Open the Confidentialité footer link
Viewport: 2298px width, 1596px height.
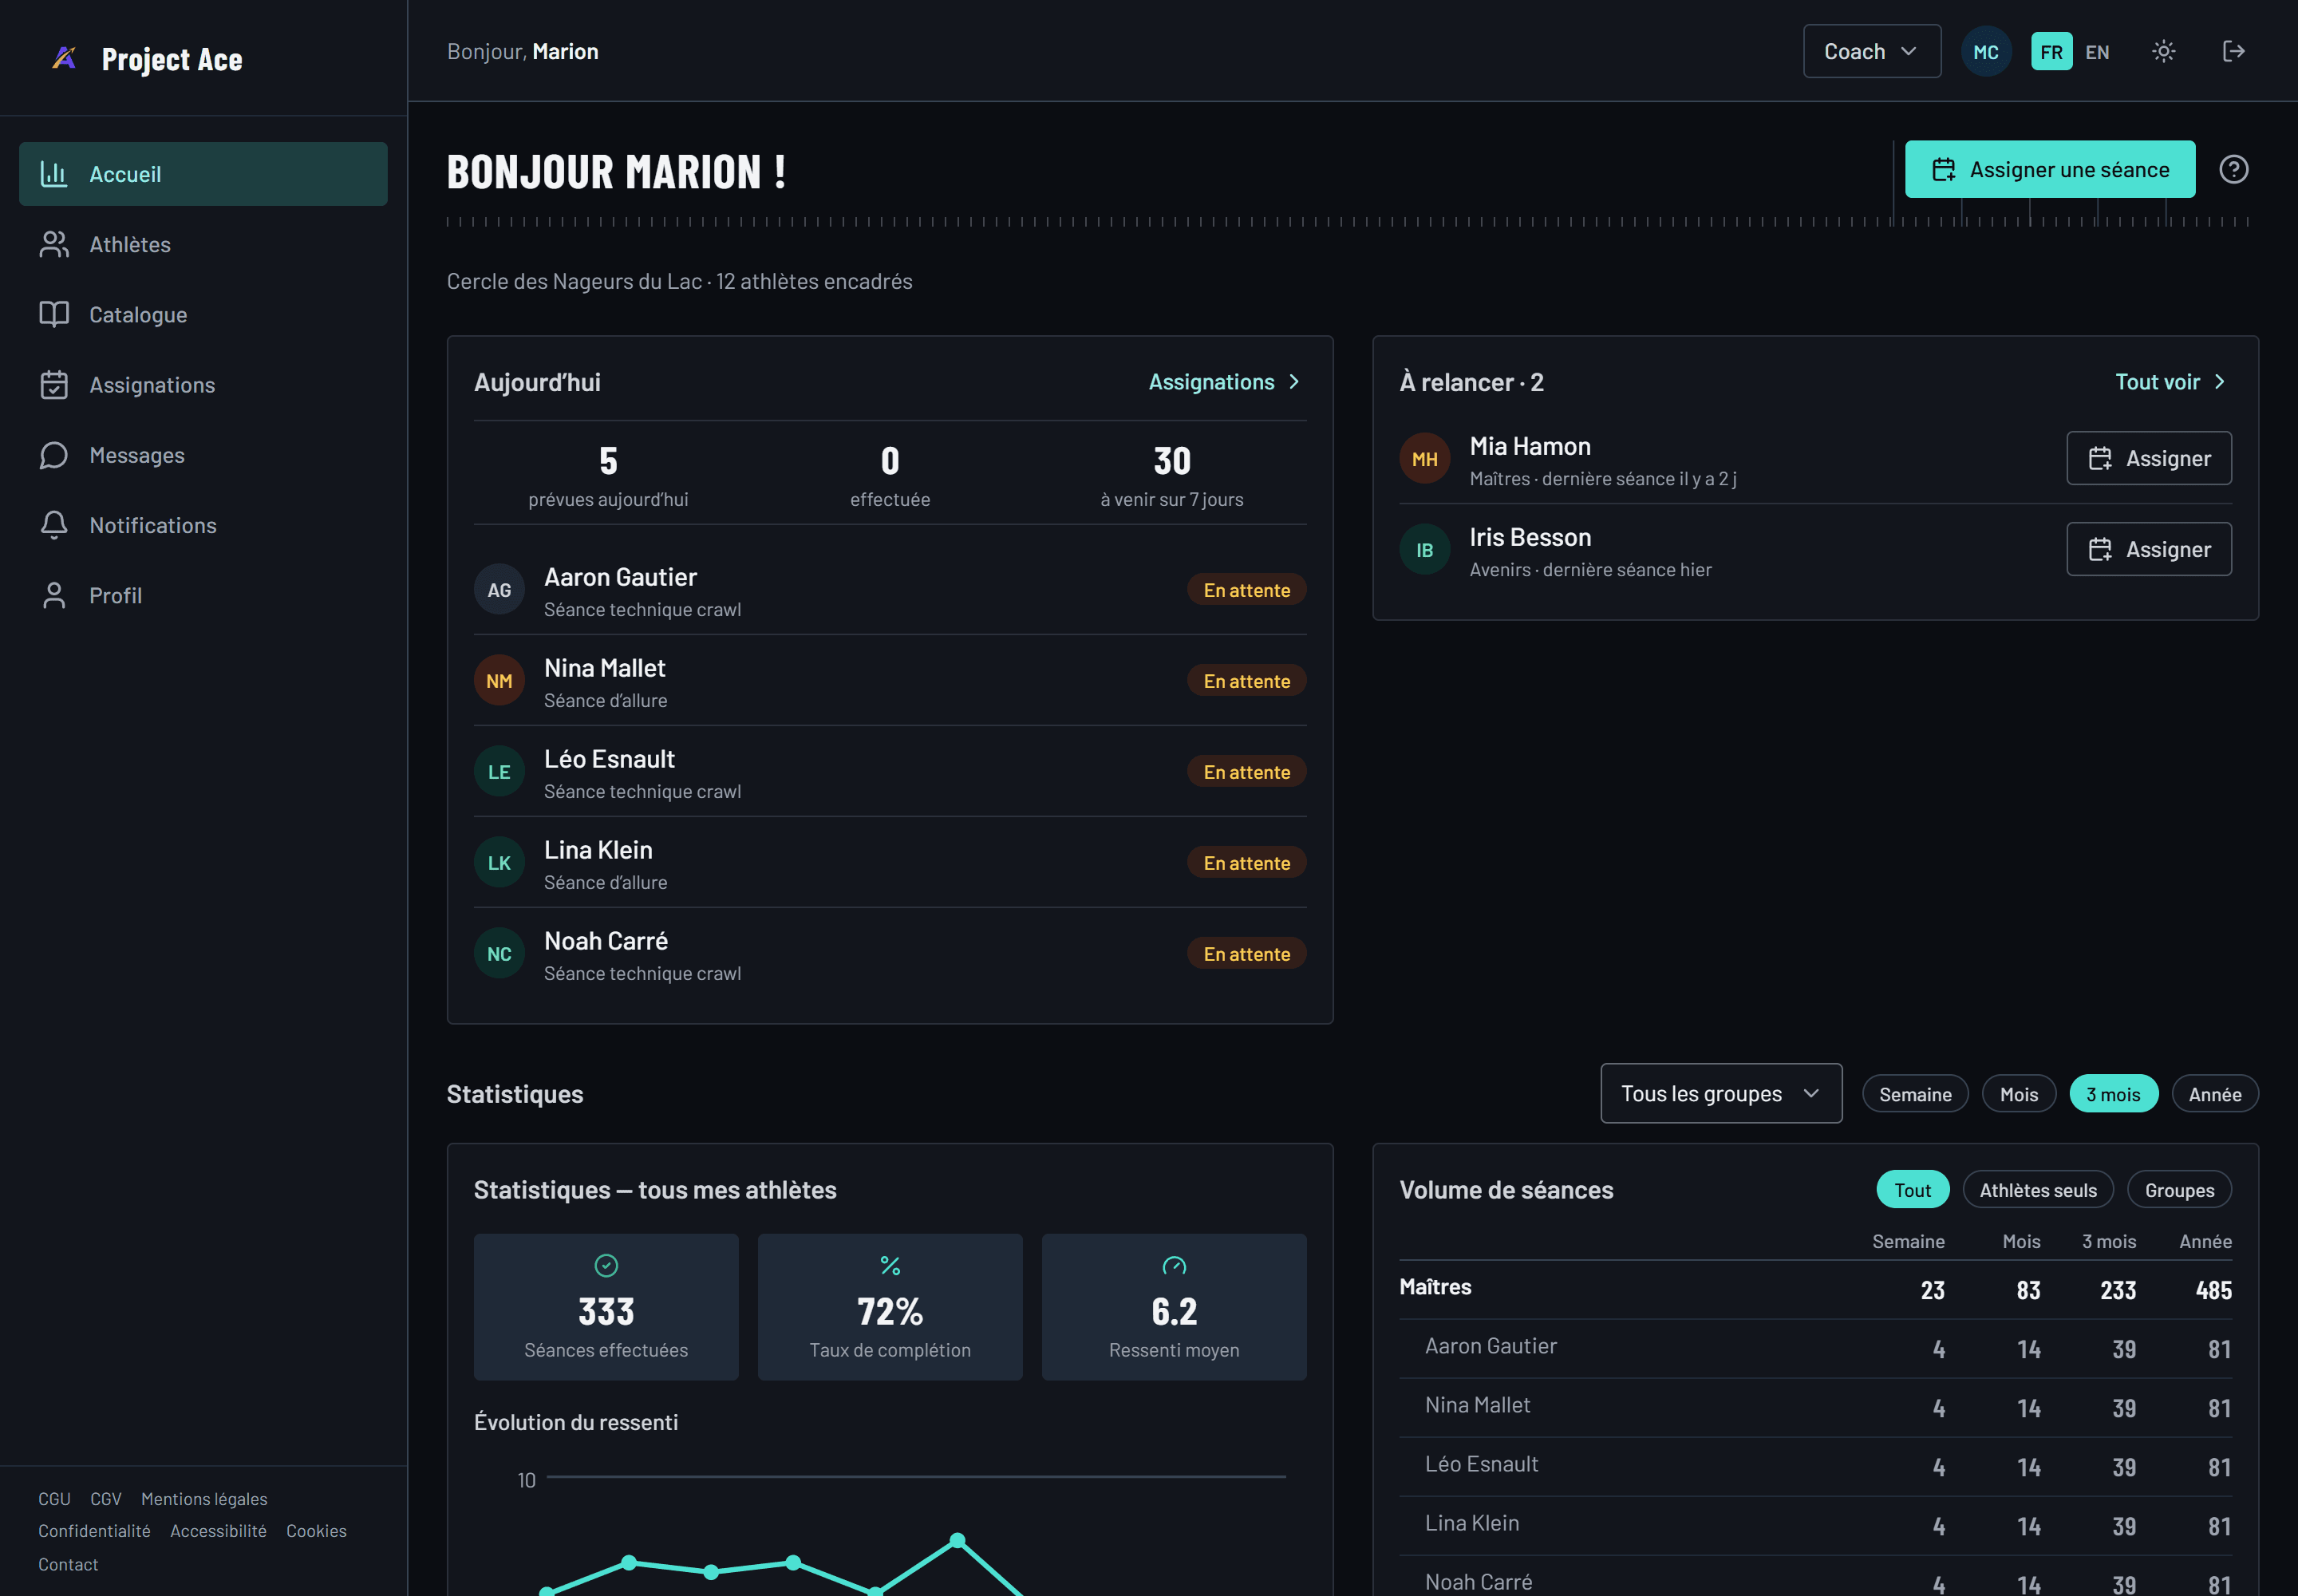click(94, 1530)
